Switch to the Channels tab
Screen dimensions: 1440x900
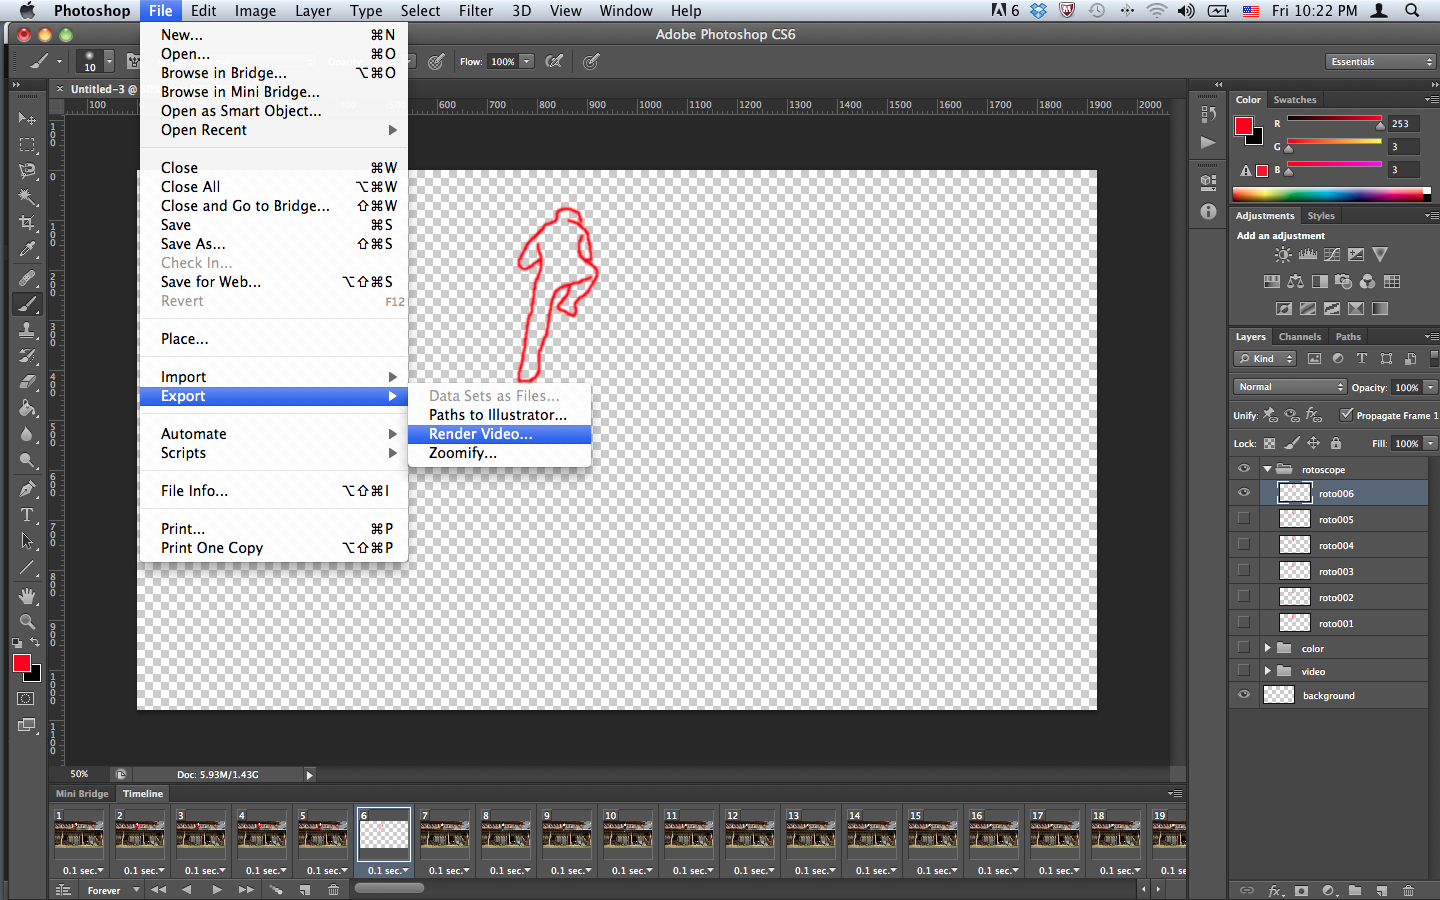tap(1299, 337)
